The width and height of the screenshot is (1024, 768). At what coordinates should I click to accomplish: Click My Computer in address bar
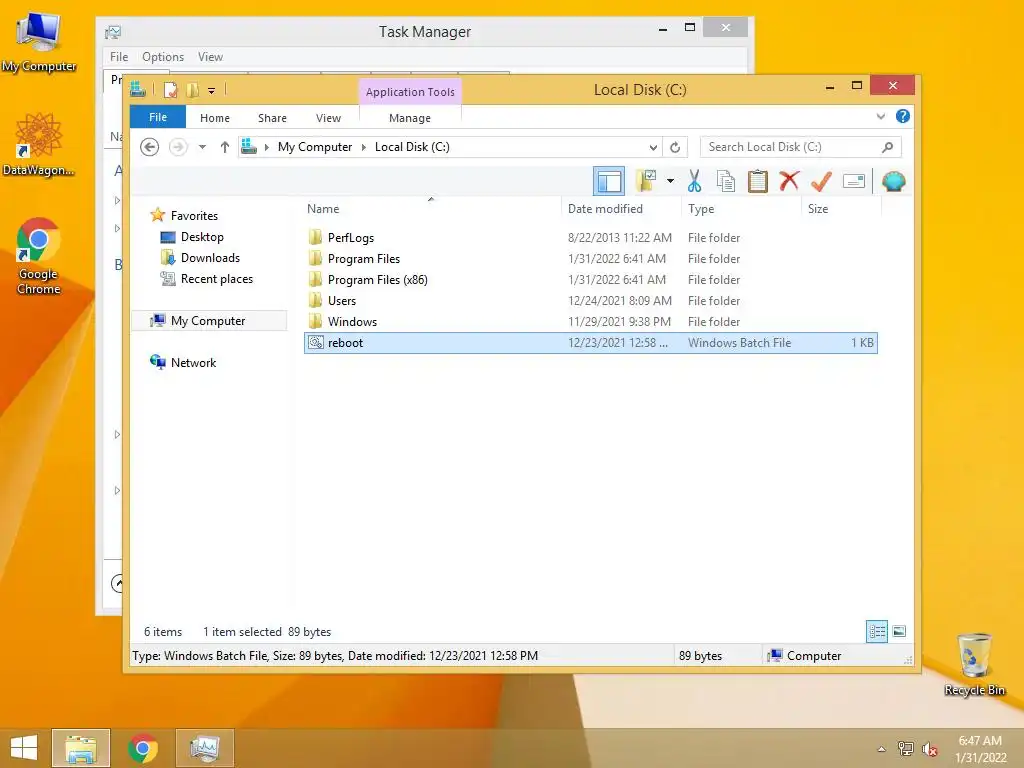point(315,147)
